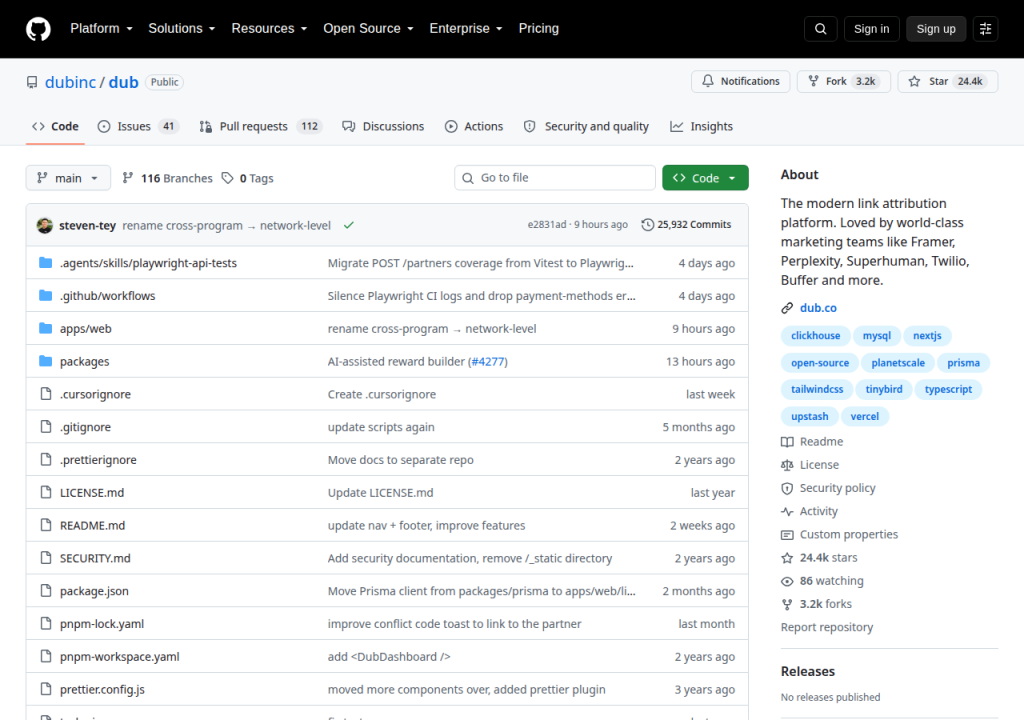Image resolution: width=1024 pixels, height=720 pixels.
Task: Switch to Security and quality tab
Action: pos(586,126)
